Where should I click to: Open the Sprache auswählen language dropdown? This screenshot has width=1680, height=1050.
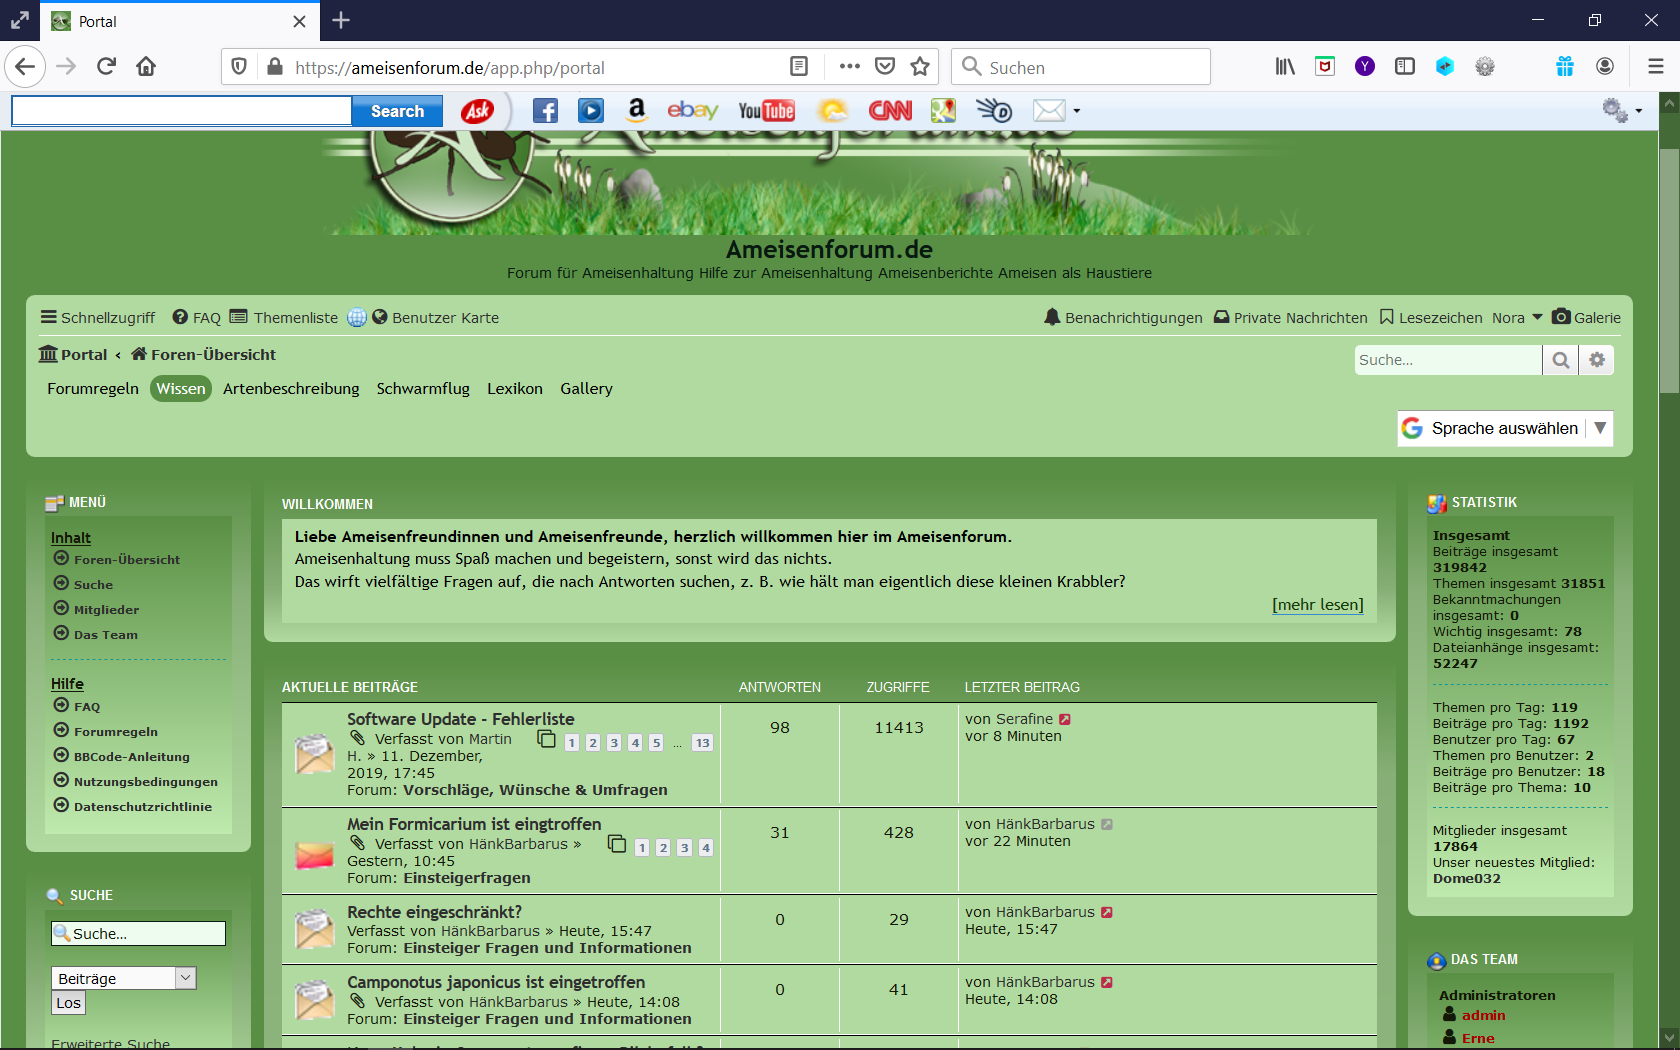click(1504, 428)
